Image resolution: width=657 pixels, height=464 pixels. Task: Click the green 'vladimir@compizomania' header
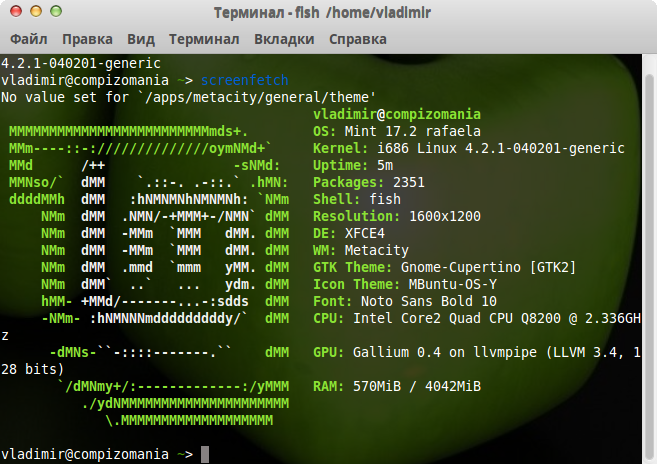[x=397, y=114]
